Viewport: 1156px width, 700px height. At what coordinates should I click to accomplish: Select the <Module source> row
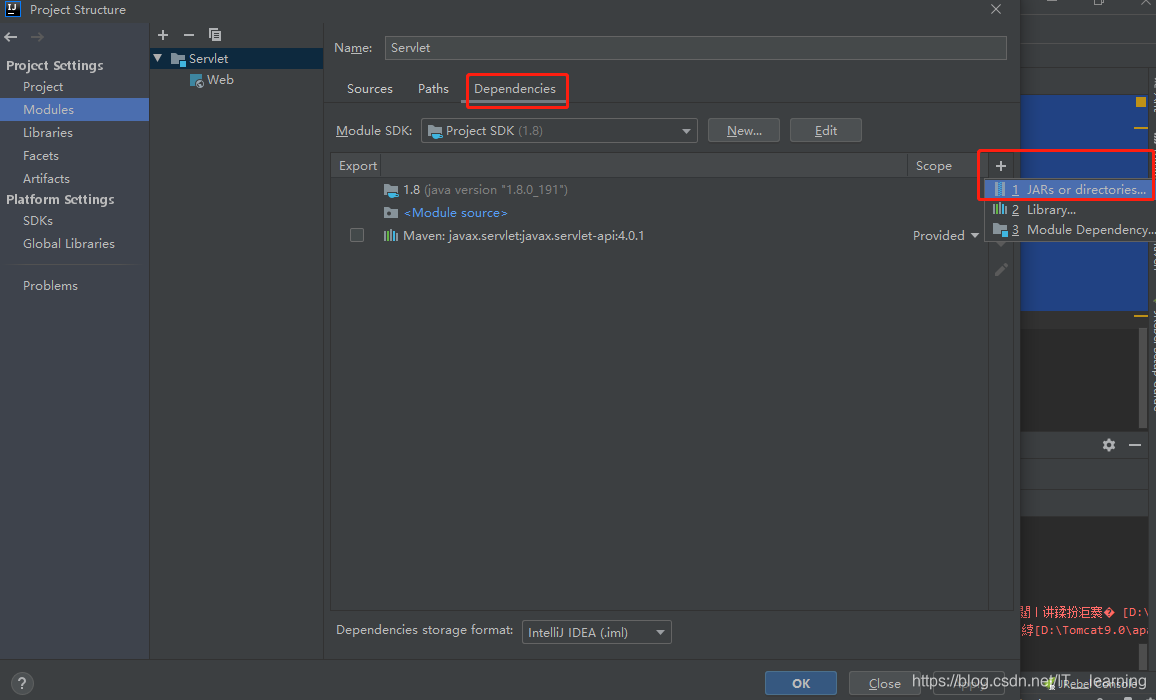coord(659,212)
